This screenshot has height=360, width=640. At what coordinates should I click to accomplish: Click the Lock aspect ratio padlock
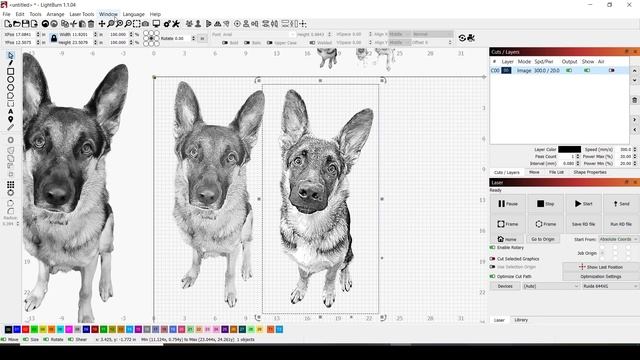[53, 38]
